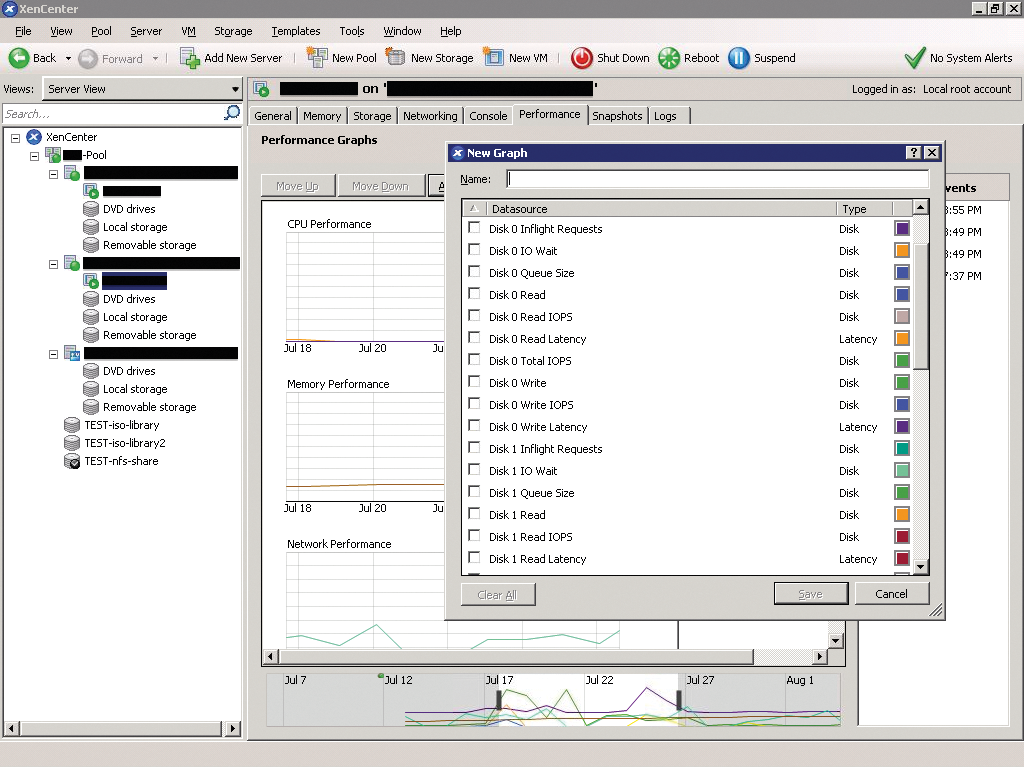
Task: Click the Shut Down icon in the toolbar
Action: [x=581, y=57]
